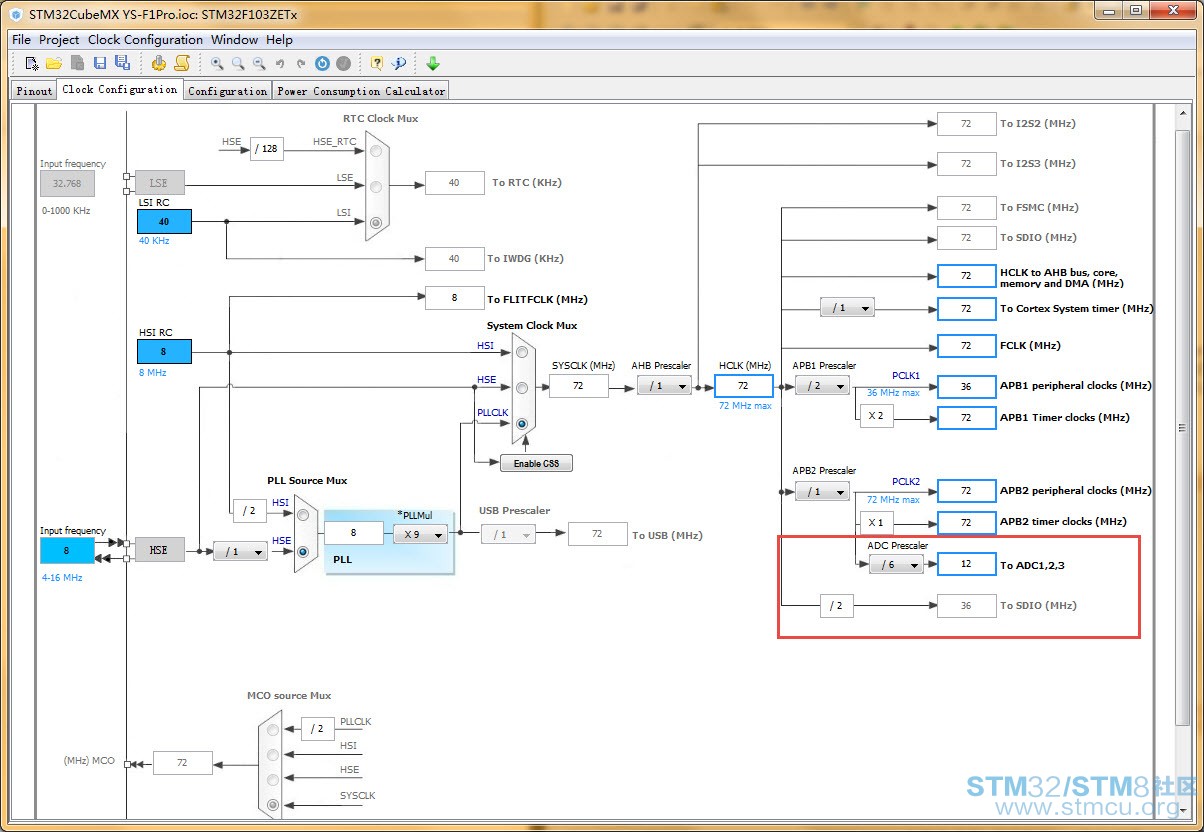Open the APB2 Prescaler dropdown
The height and width of the screenshot is (832, 1204).
[x=822, y=491]
